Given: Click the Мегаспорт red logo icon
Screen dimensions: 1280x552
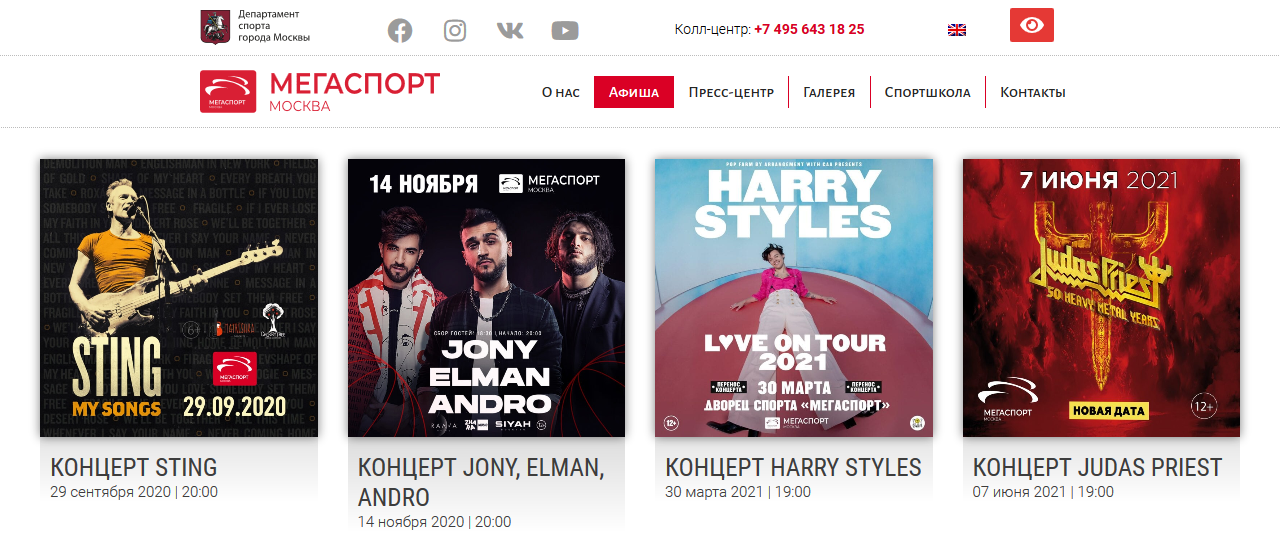Looking at the screenshot, I should (x=228, y=92).
